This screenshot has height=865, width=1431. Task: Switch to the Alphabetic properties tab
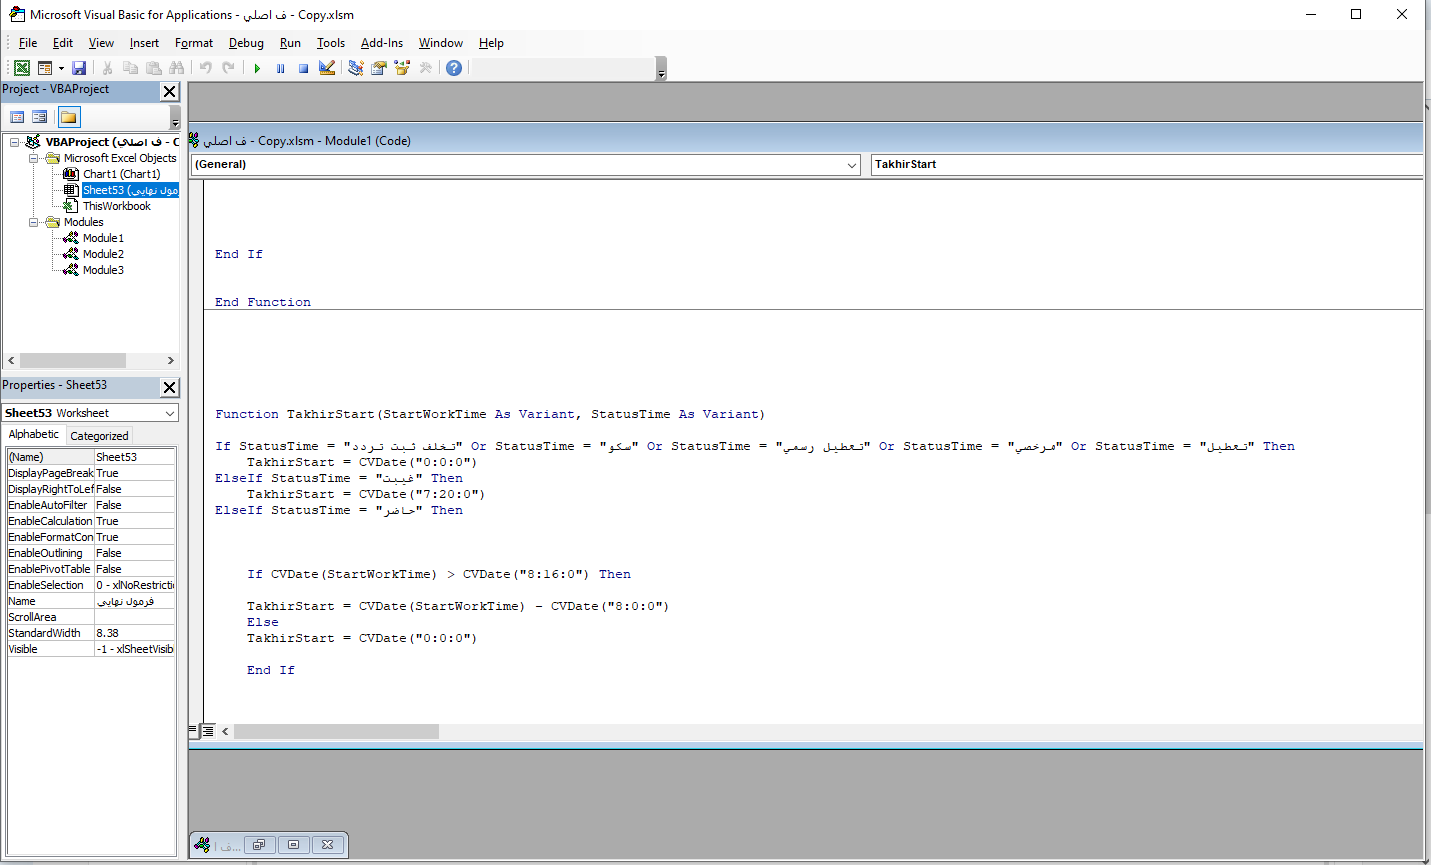point(34,435)
